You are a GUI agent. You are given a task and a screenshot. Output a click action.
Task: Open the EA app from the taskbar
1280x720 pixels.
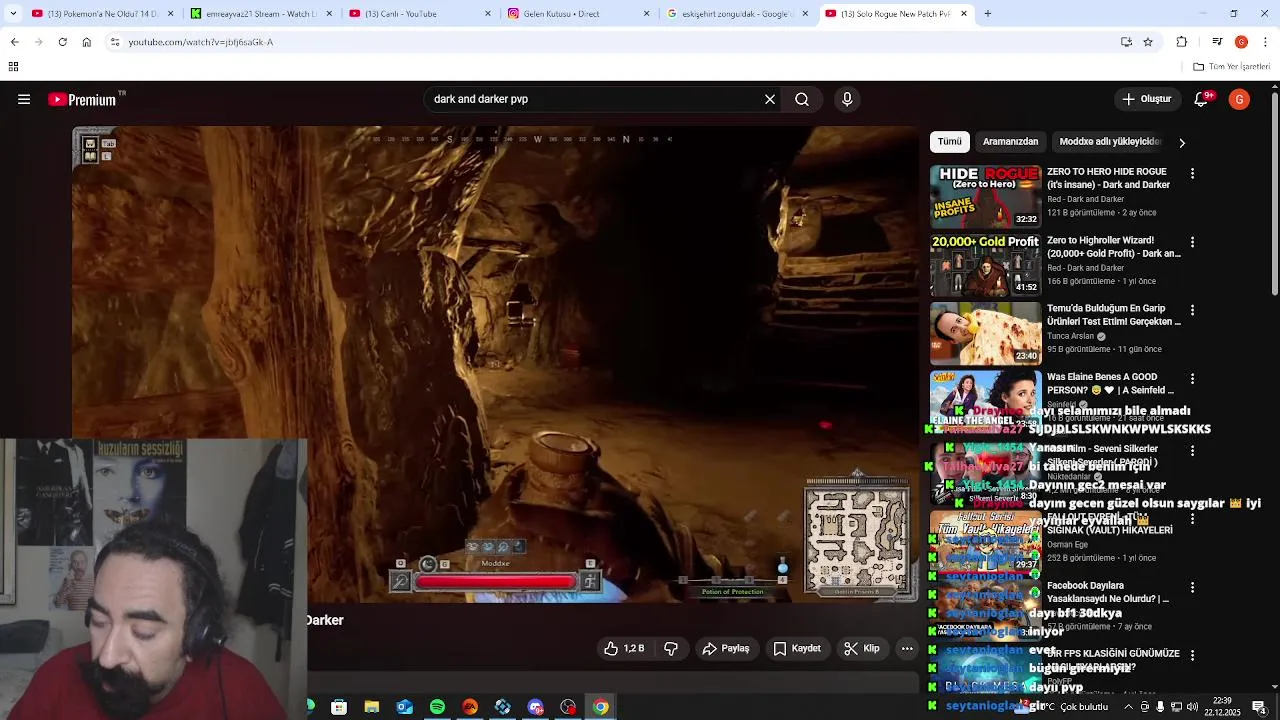tap(470, 707)
